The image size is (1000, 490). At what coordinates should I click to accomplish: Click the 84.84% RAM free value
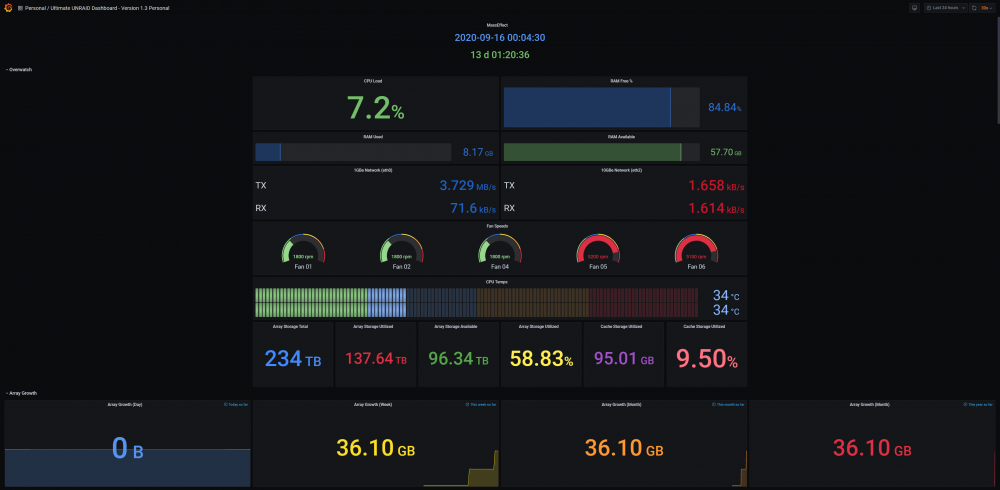click(724, 107)
